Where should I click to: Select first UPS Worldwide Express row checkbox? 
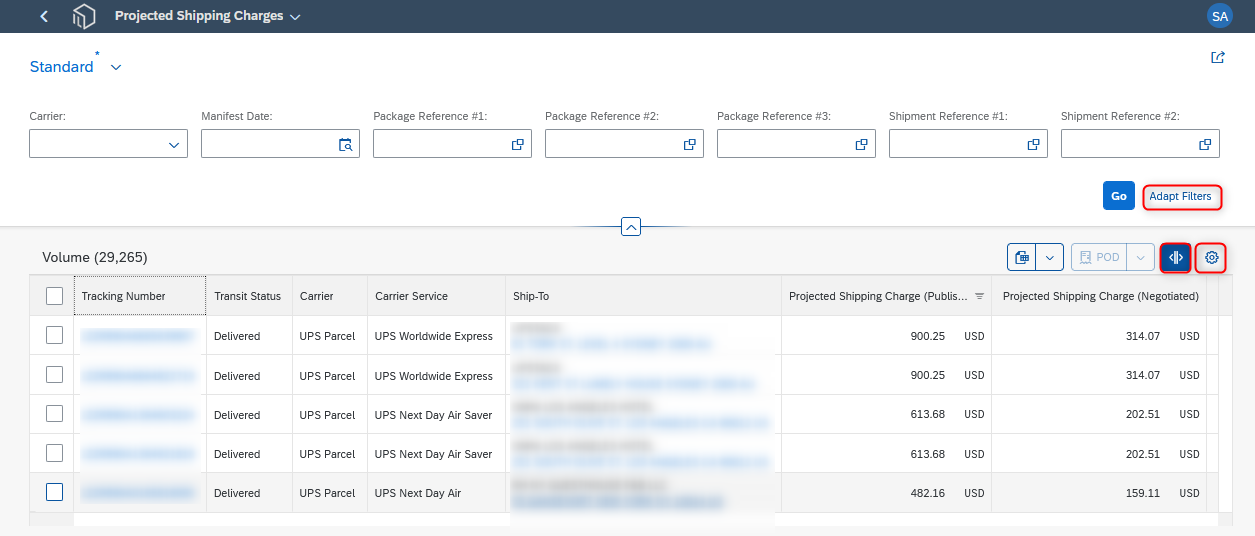coord(54,335)
